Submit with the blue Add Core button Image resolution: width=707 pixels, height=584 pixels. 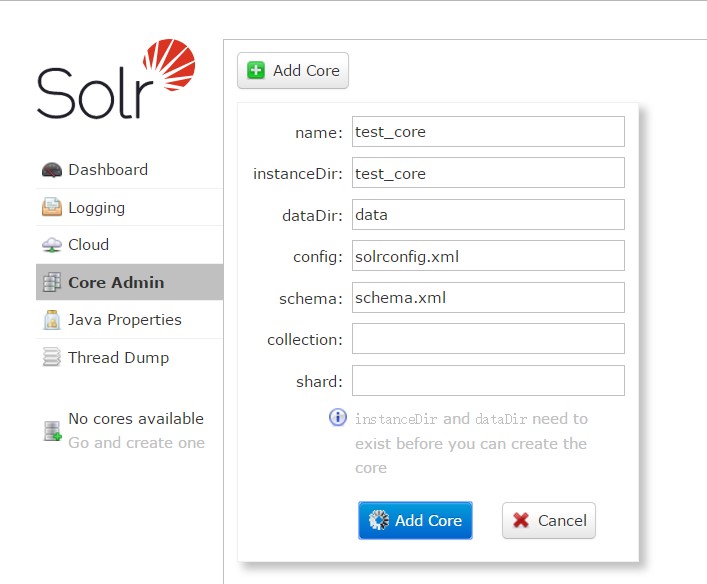coord(415,520)
